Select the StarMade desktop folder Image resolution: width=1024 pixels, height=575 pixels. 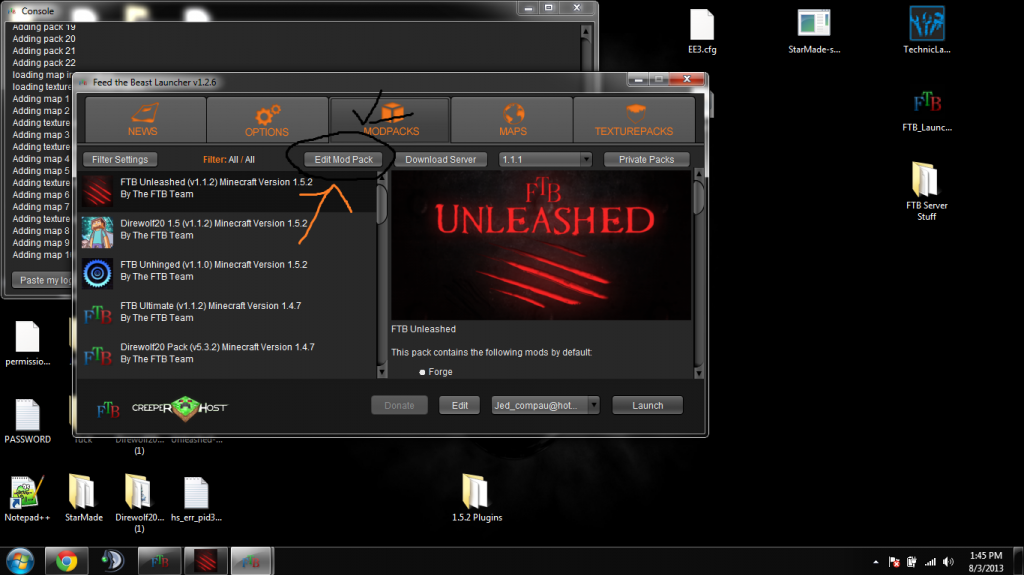pyautogui.click(x=84, y=499)
